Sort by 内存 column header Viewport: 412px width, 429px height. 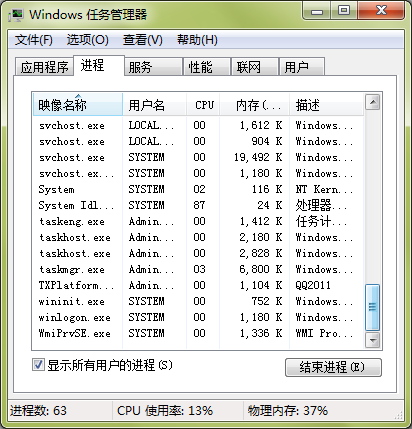pyautogui.click(x=254, y=105)
